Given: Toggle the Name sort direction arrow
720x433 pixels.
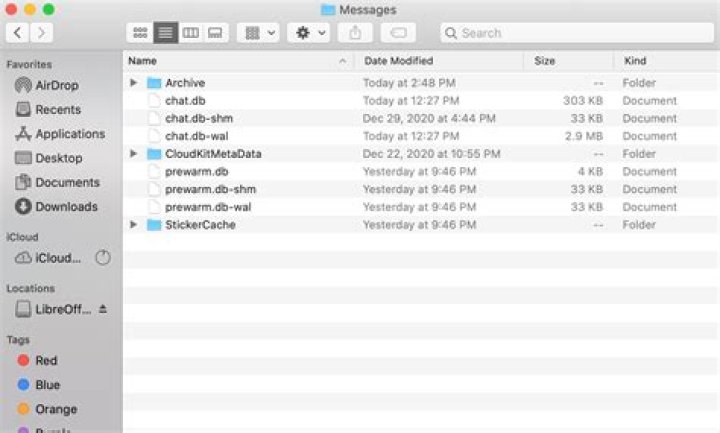Looking at the screenshot, I should tap(343, 61).
